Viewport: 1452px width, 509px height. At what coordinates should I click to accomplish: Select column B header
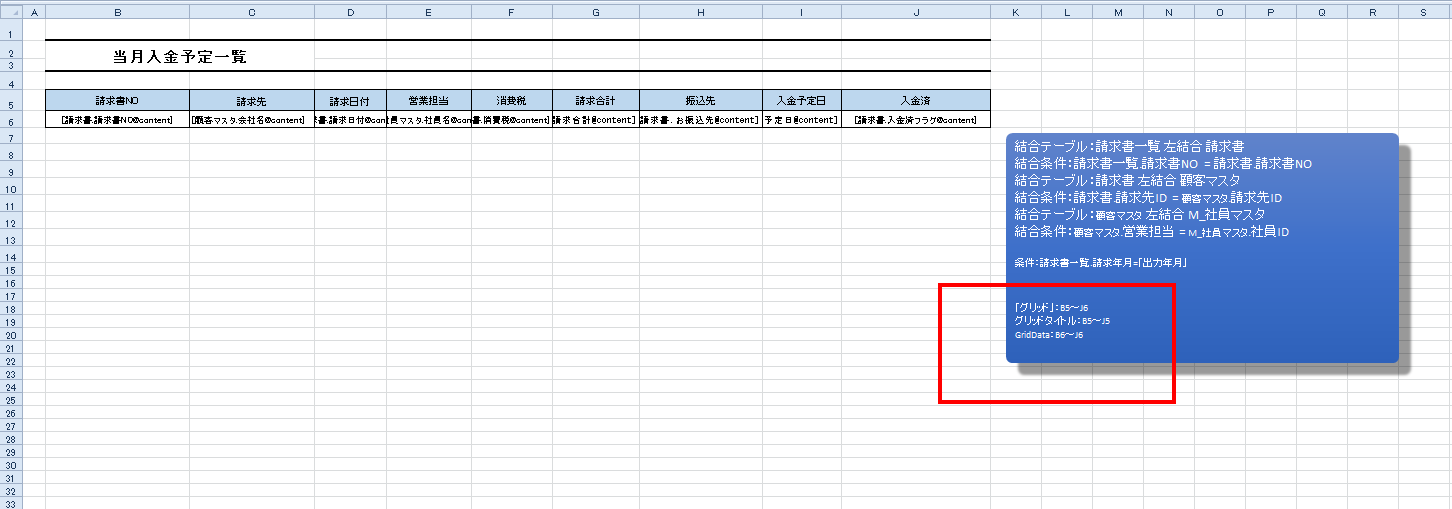(117, 12)
